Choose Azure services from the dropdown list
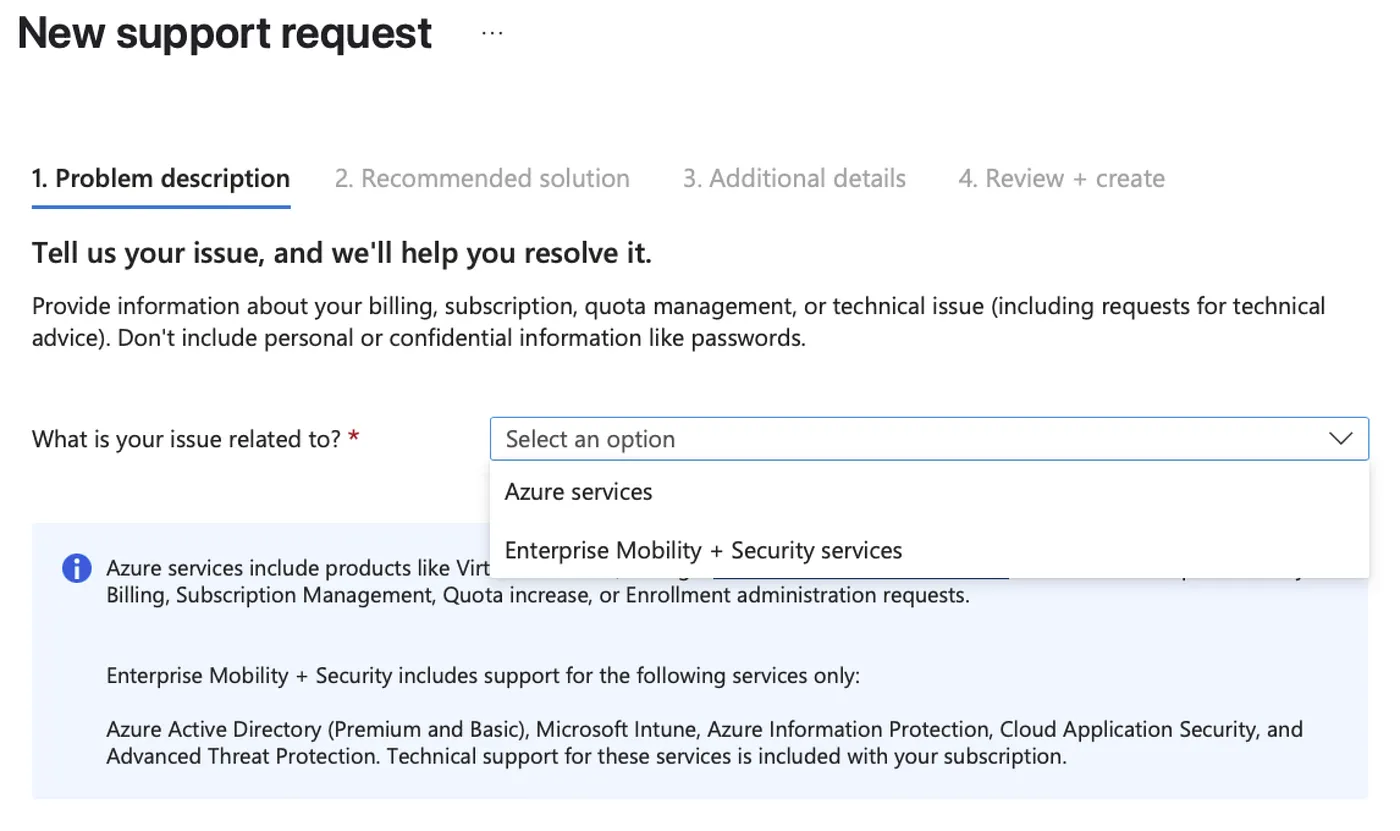Viewport: 1400px width, 831px height. point(929,492)
